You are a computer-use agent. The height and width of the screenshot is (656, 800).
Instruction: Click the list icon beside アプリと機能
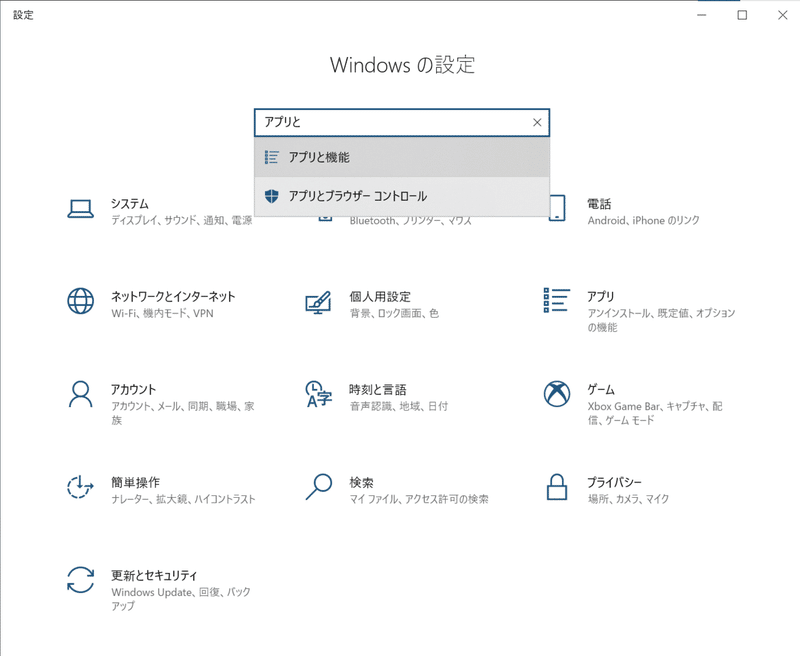(x=271, y=157)
